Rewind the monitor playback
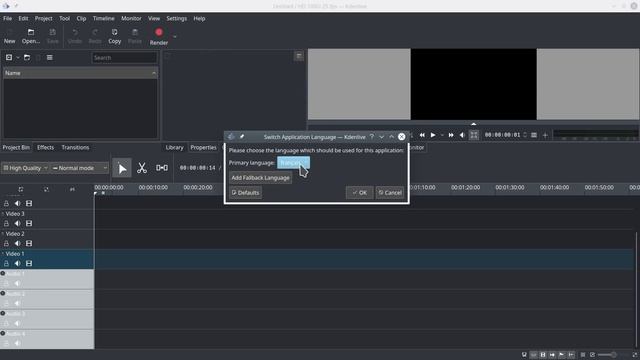Screen dimensions: 640x360 click(422, 135)
